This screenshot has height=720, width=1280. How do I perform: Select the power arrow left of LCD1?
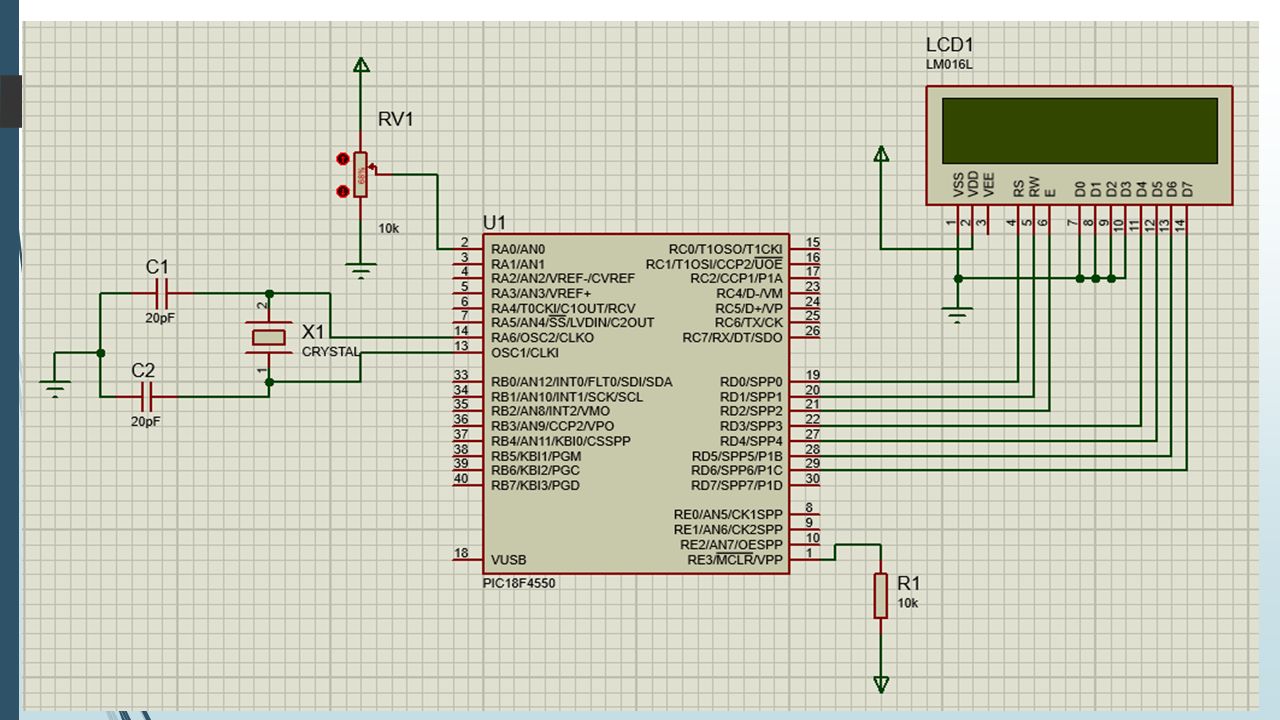(x=881, y=154)
